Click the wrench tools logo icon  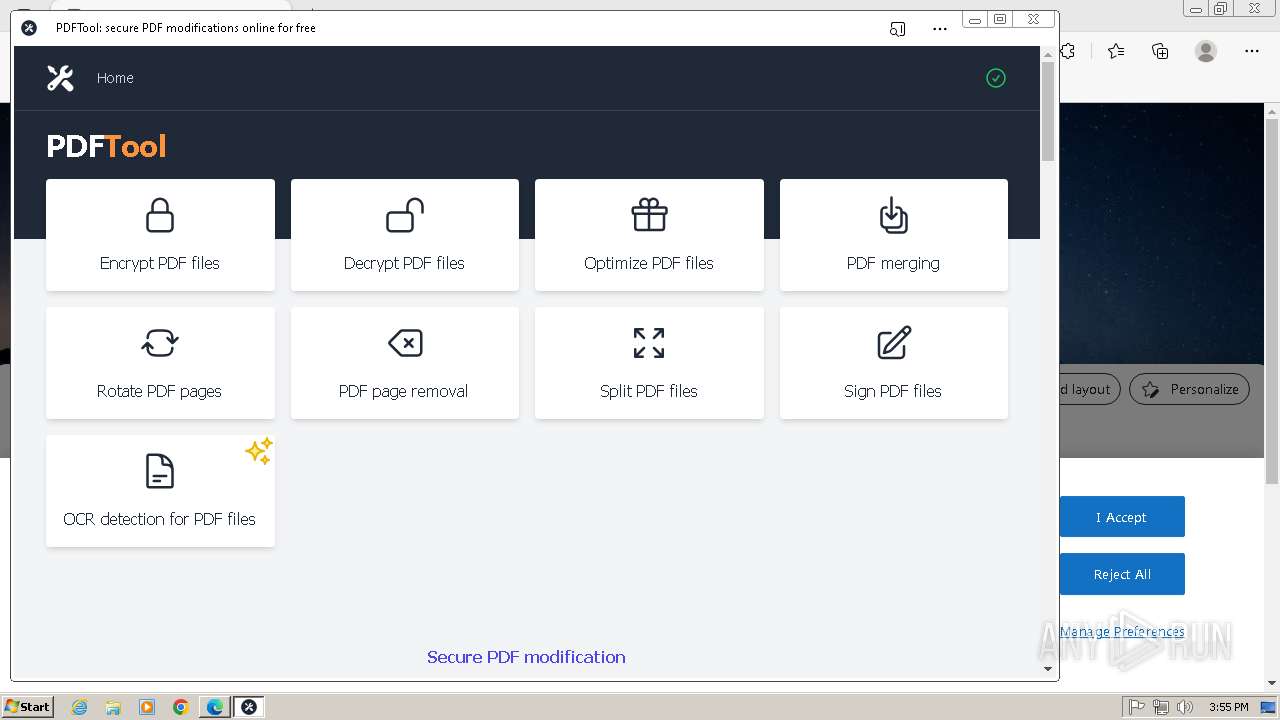pos(60,78)
